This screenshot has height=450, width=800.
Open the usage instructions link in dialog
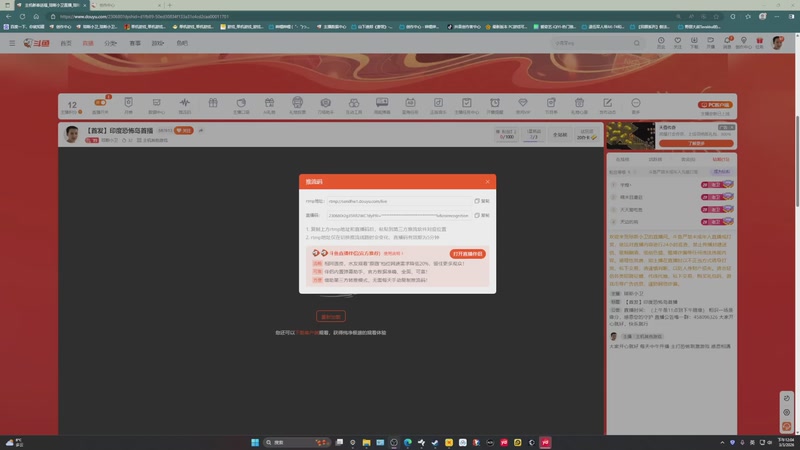coord(393,253)
